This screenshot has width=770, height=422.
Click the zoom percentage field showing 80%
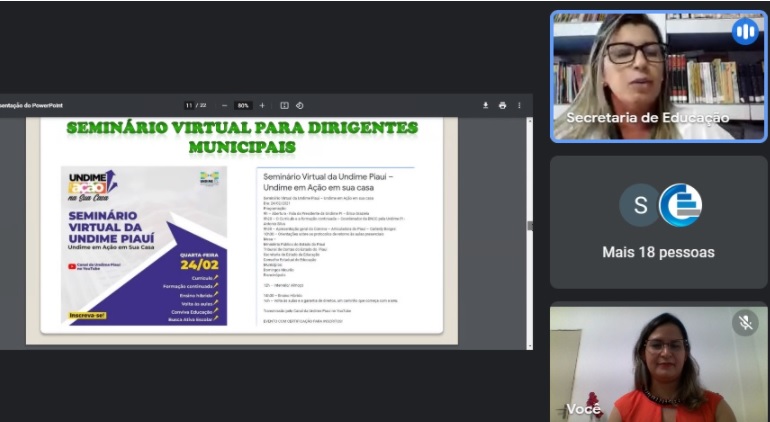tap(243, 105)
